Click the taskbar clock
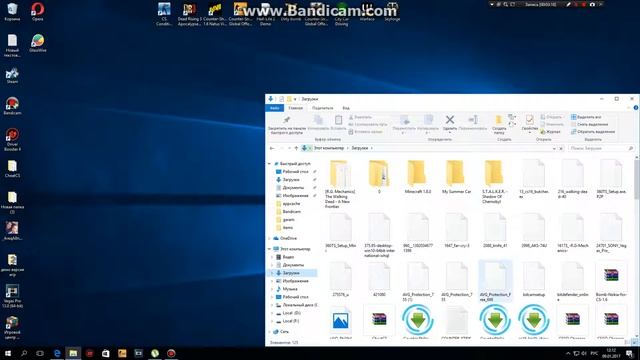 [x=611, y=353]
